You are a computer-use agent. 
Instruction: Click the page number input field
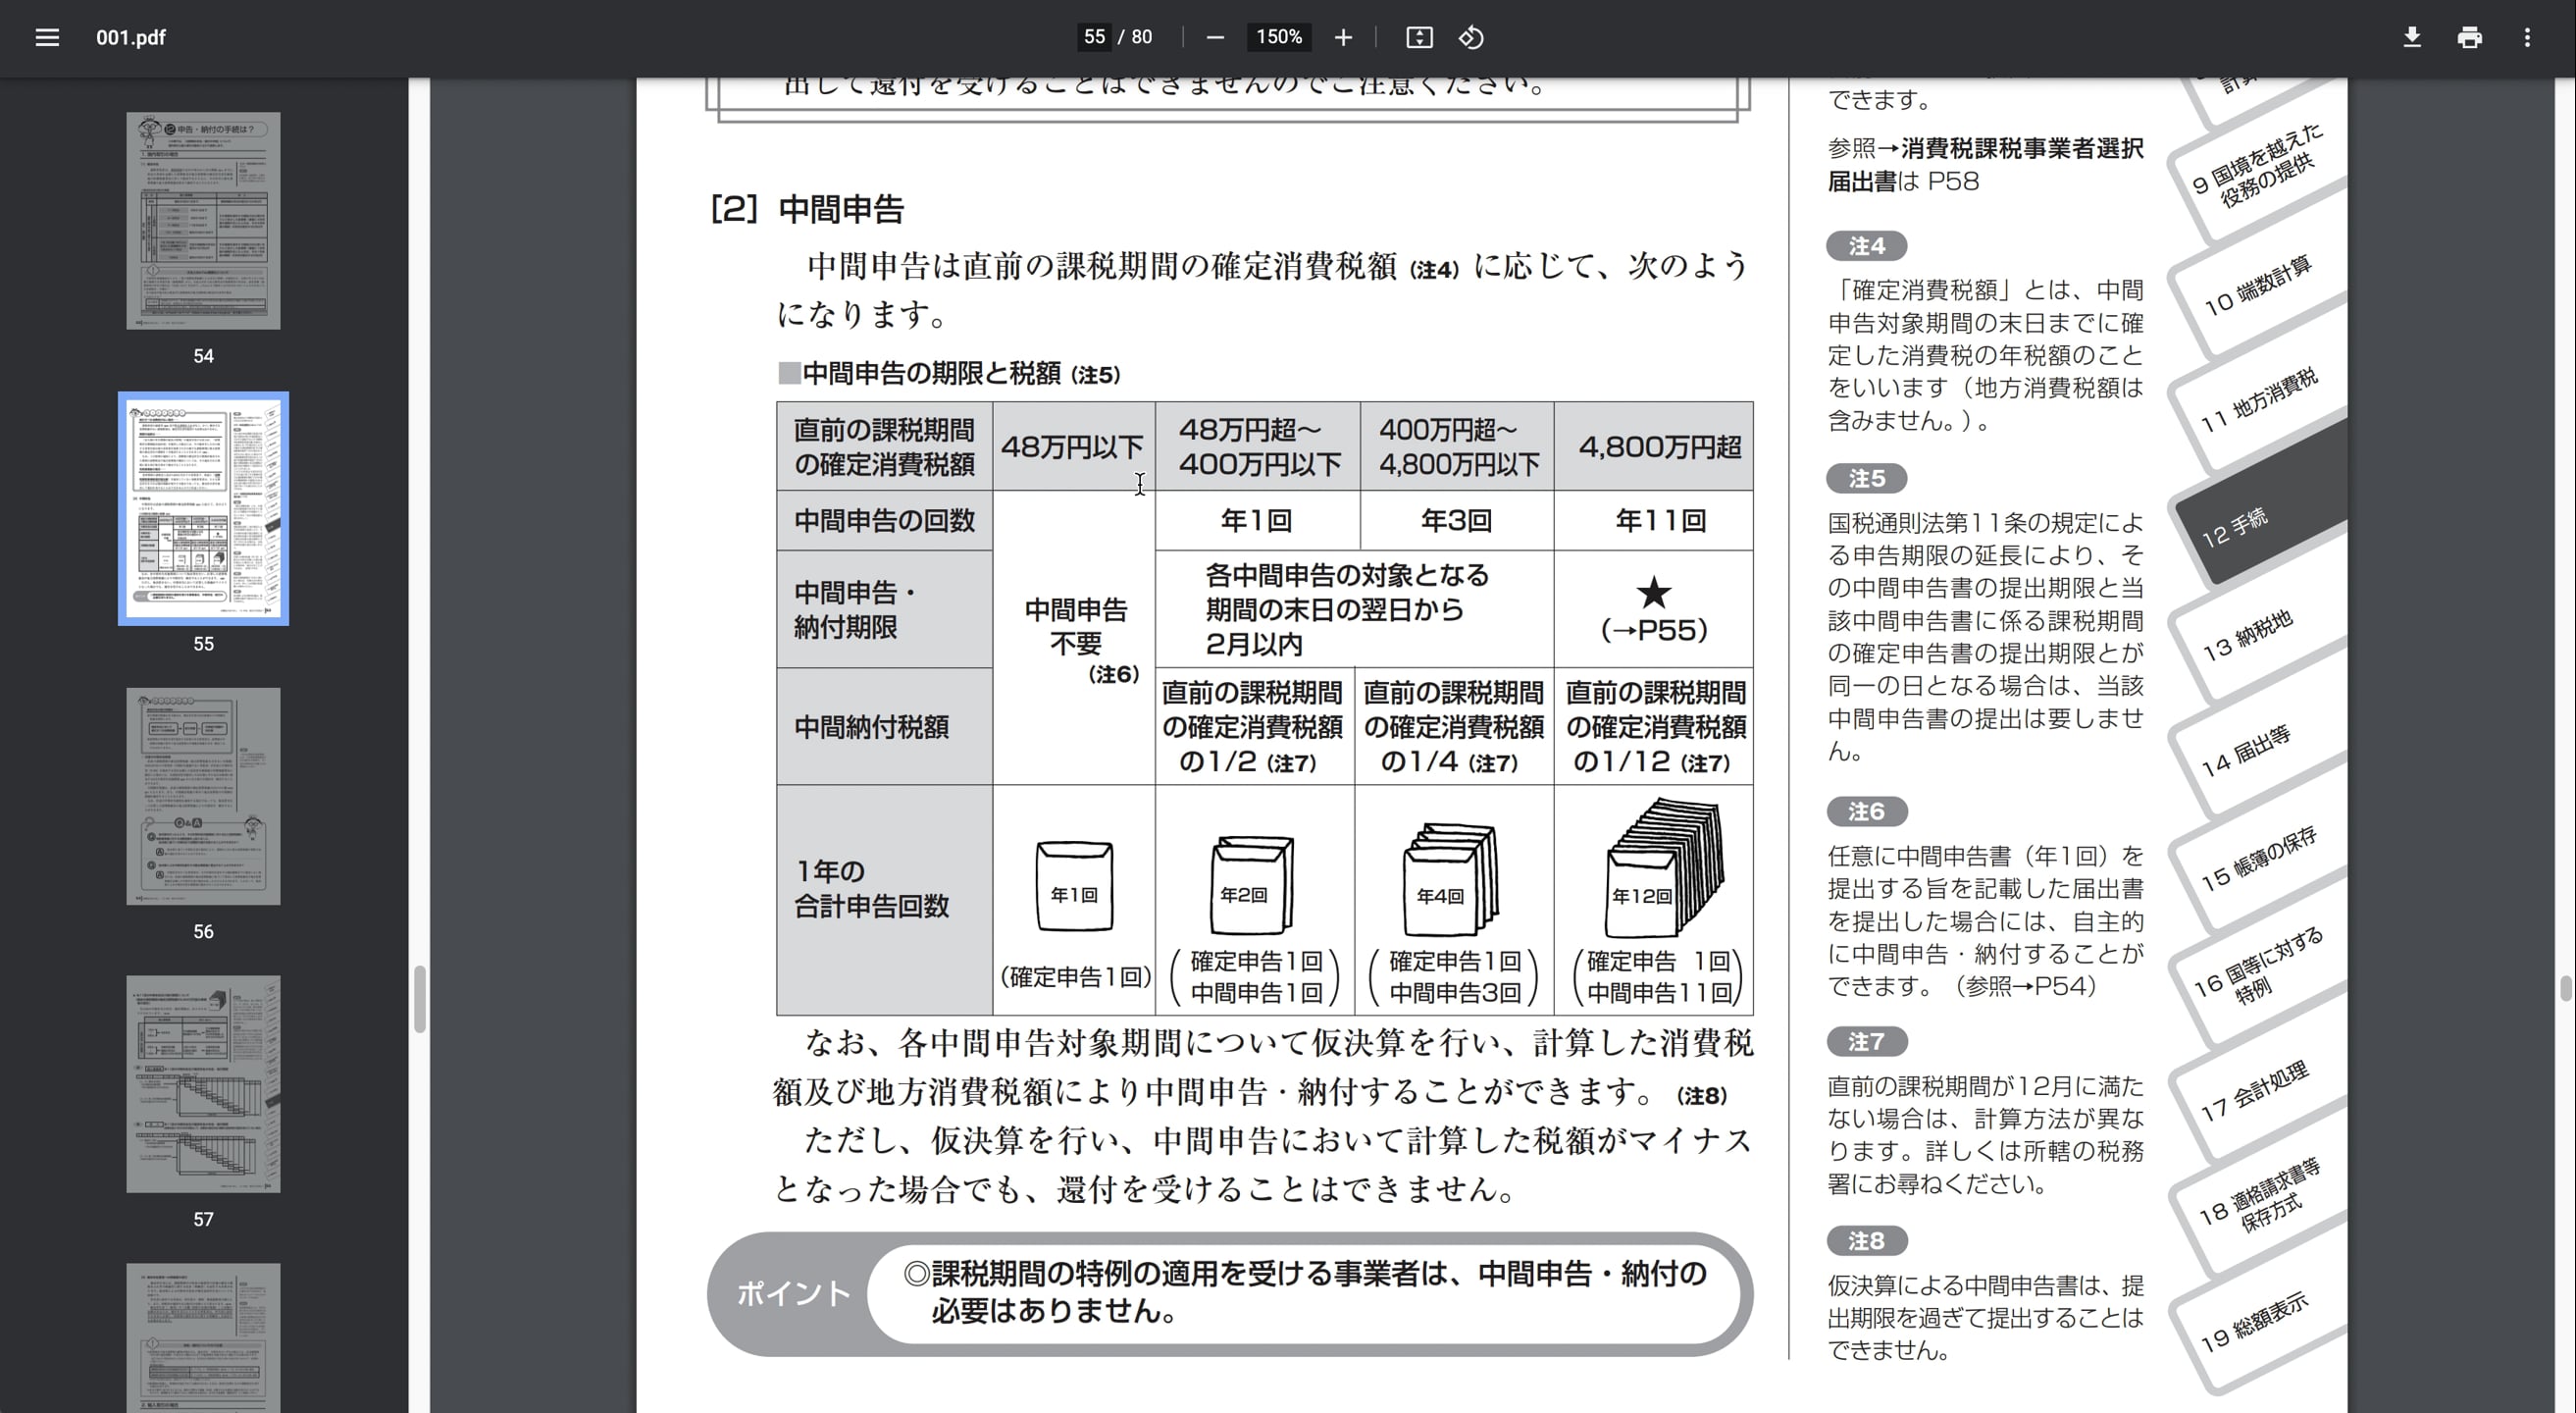coord(1093,37)
